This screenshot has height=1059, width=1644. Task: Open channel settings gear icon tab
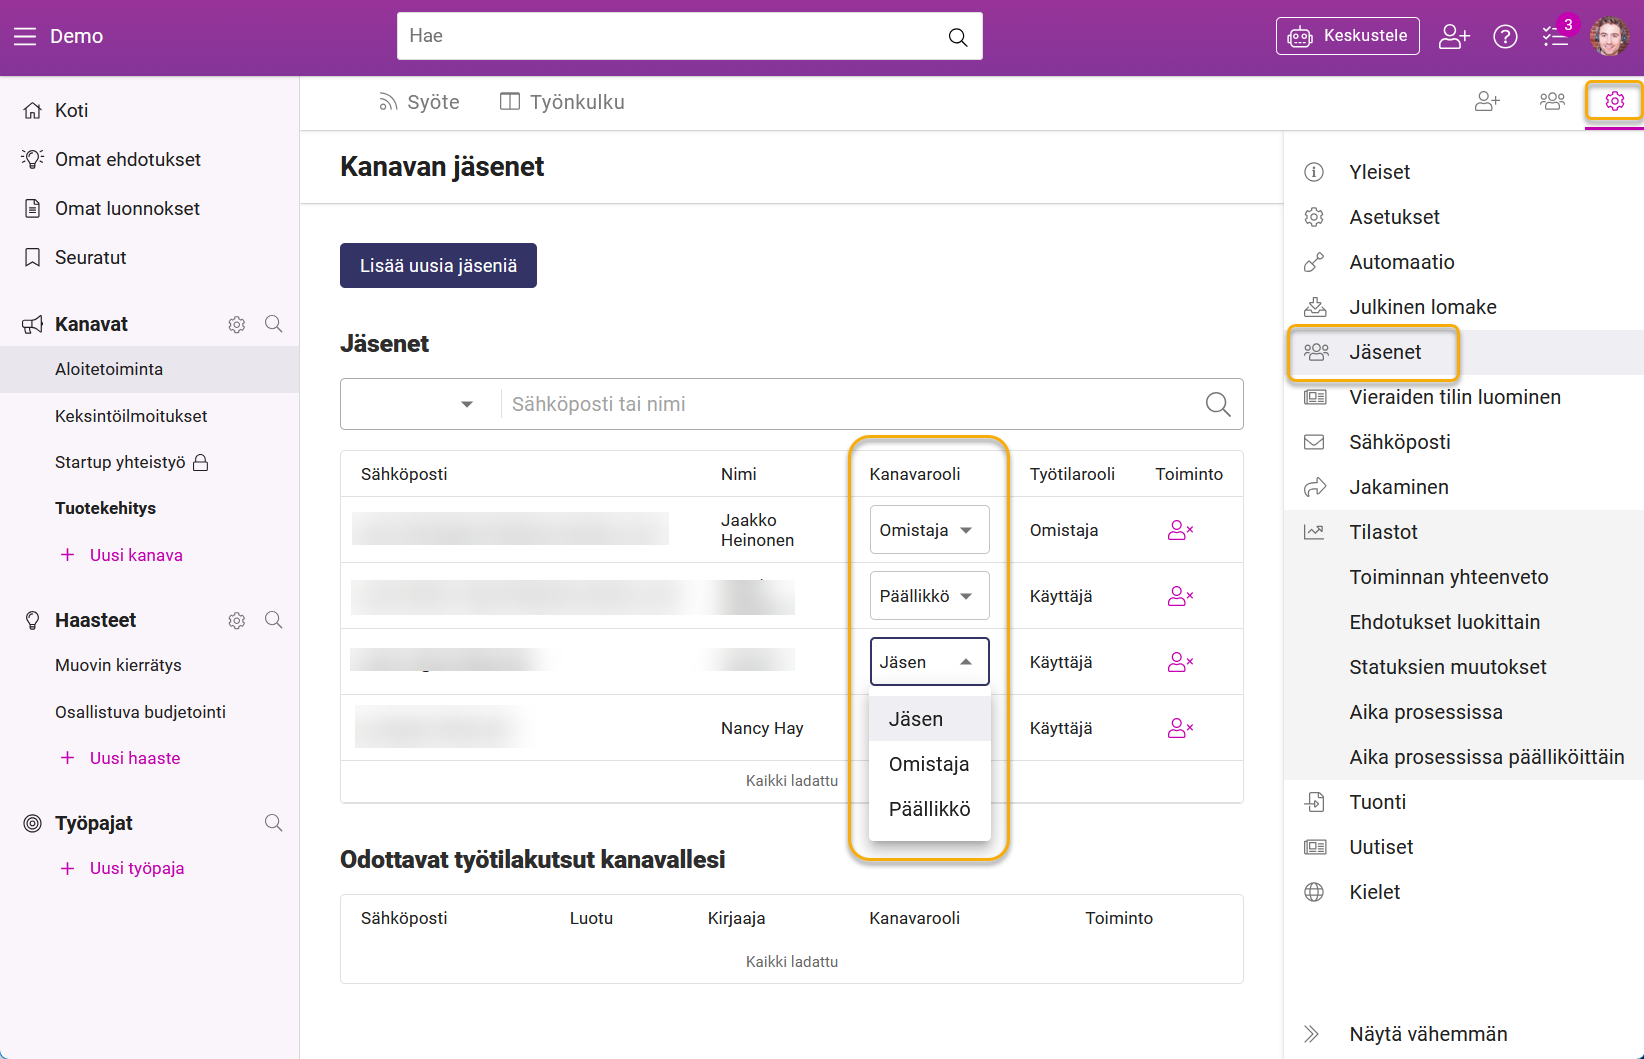(1614, 101)
